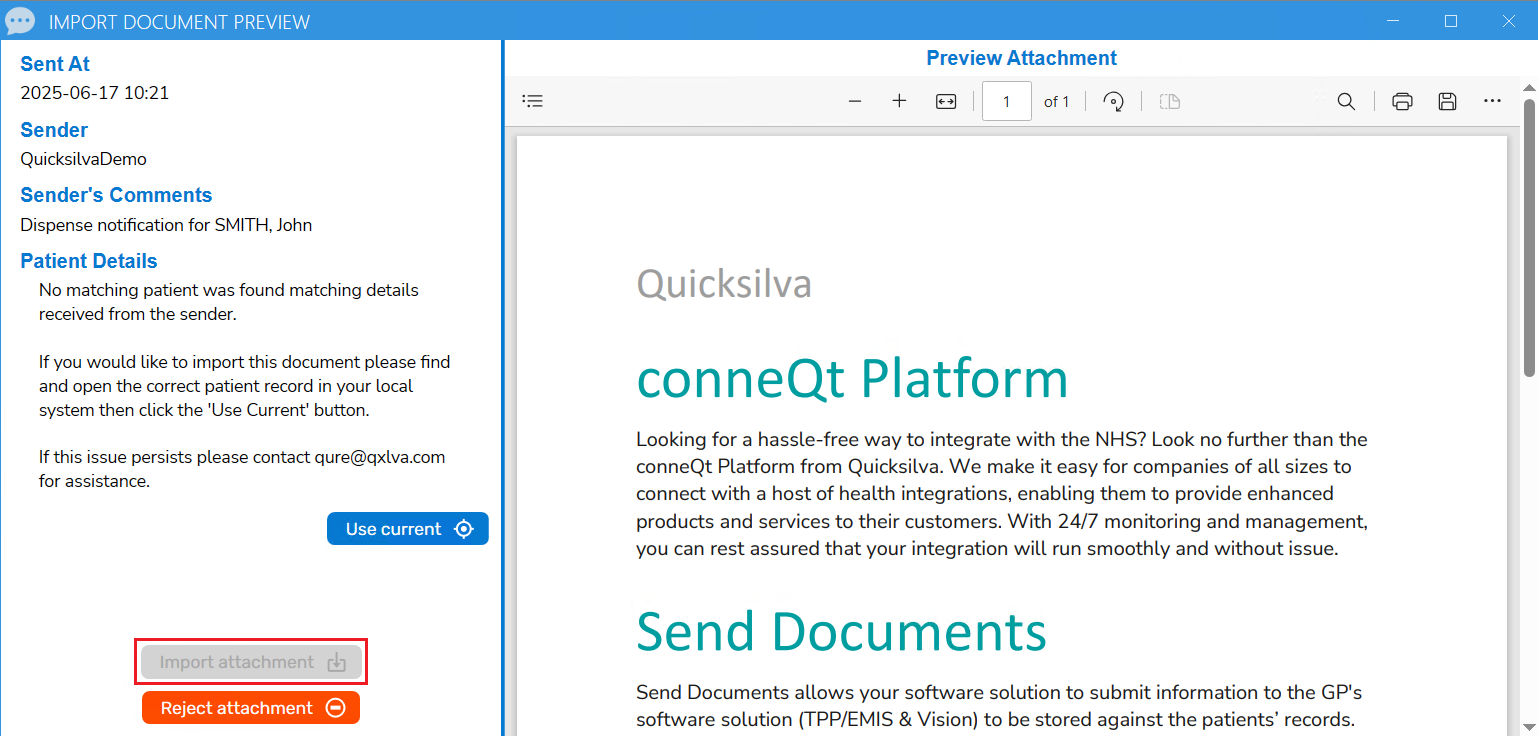Zoom out of the PDF preview
Image resolution: width=1538 pixels, height=753 pixels.
coord(855,101)
